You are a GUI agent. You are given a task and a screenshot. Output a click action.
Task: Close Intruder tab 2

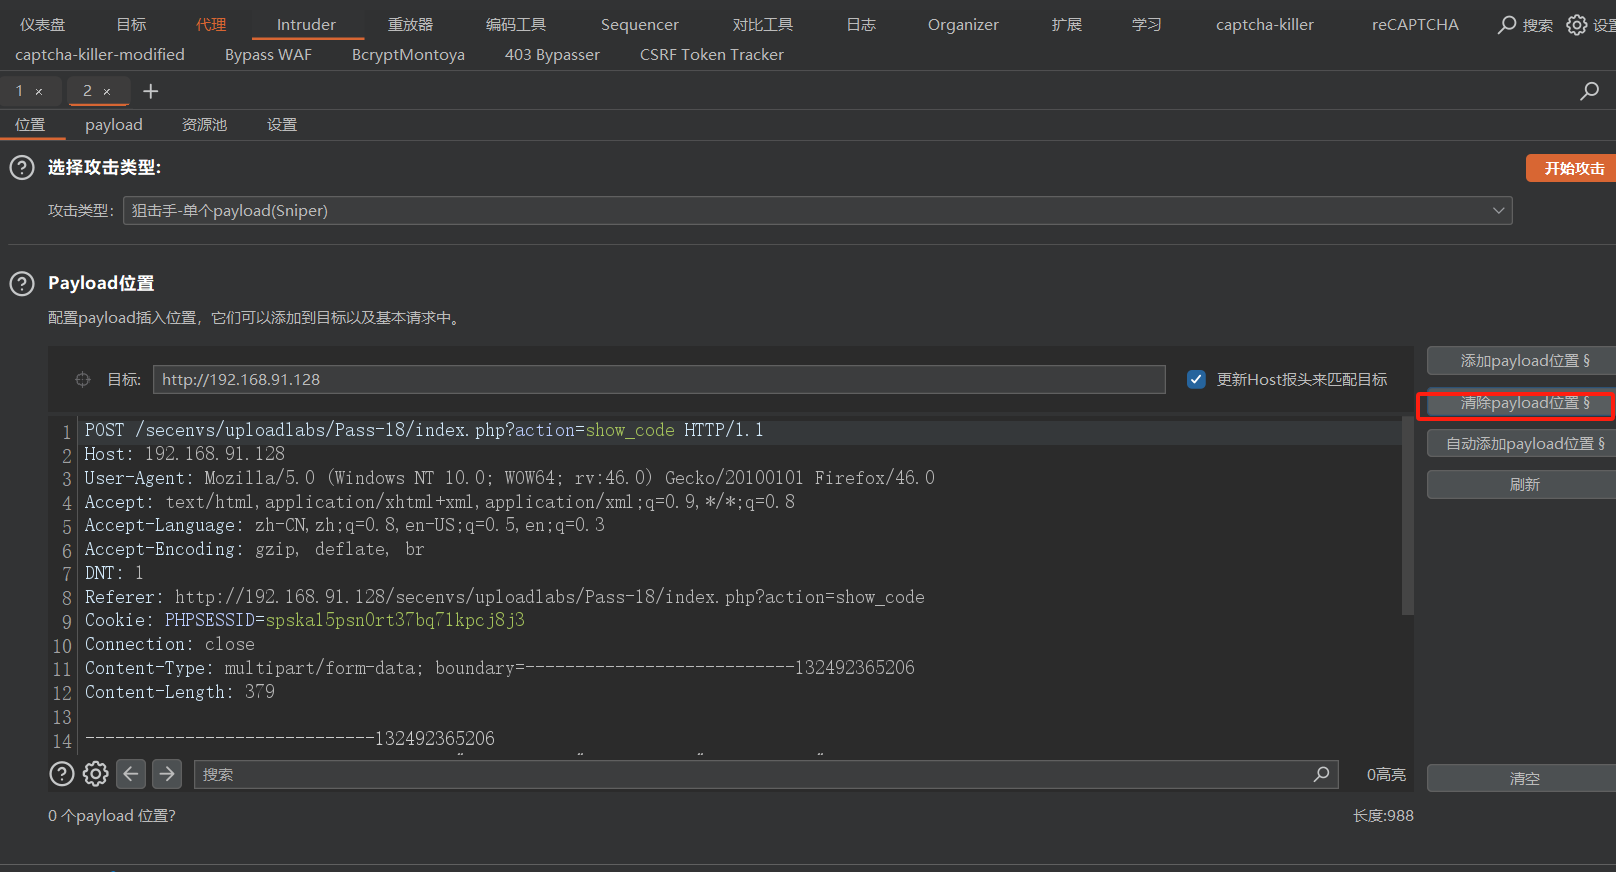click(x=107, y=92)
